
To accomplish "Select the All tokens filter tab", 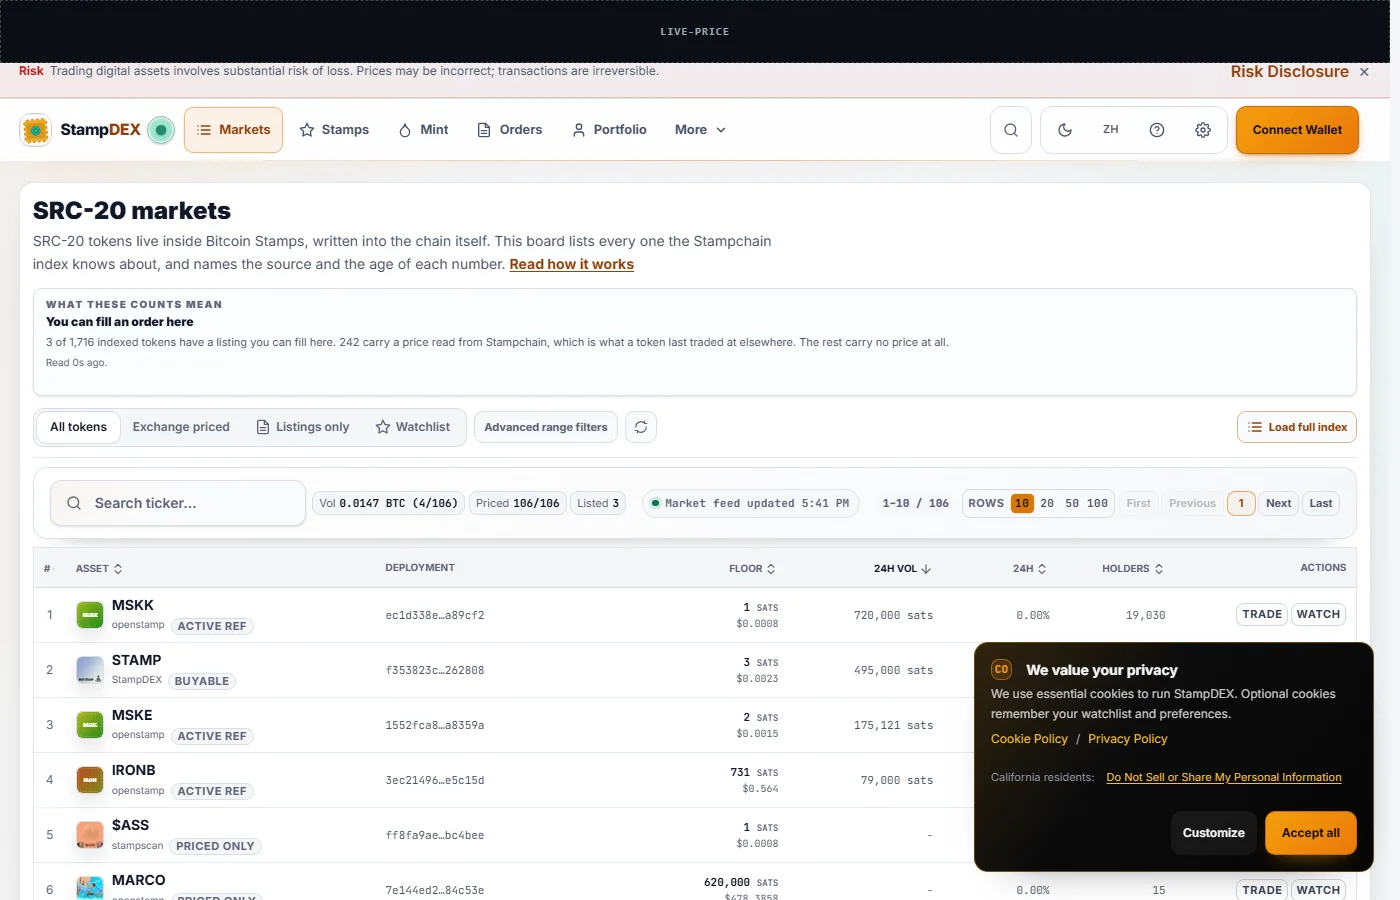I will point(78,427).
